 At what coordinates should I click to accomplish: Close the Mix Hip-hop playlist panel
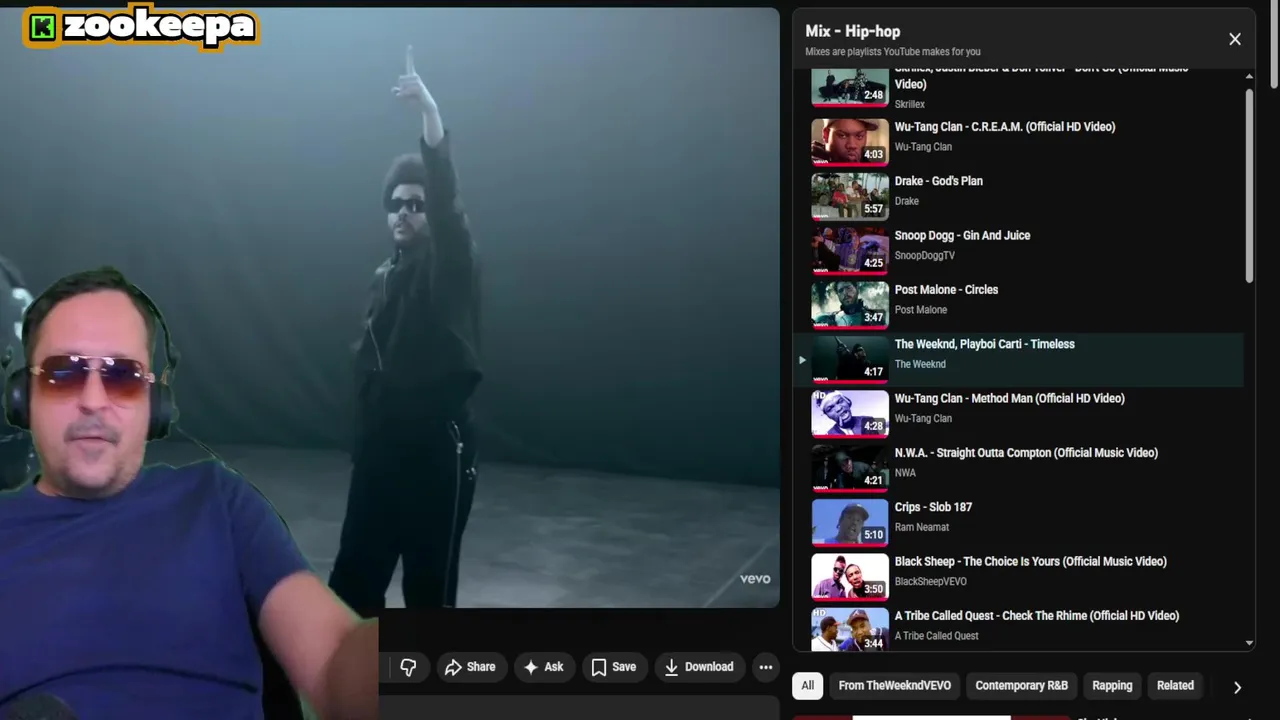click(x=1235, y=39)
